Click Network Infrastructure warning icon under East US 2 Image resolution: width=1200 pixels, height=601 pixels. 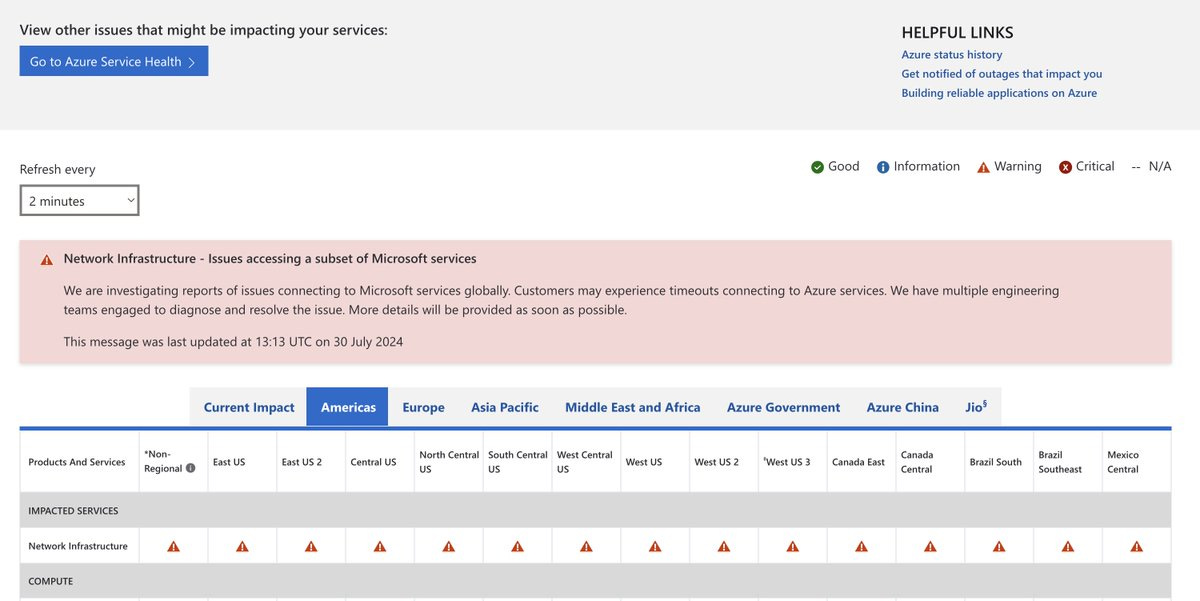[x=311, y=546]
